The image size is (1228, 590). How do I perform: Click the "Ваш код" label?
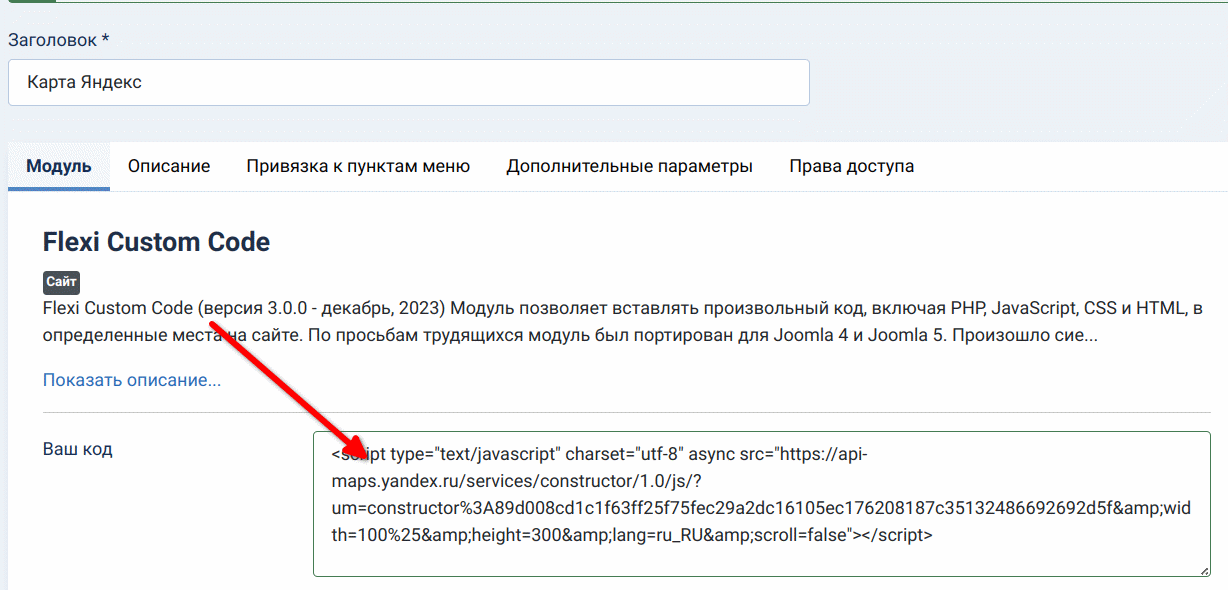78,449
